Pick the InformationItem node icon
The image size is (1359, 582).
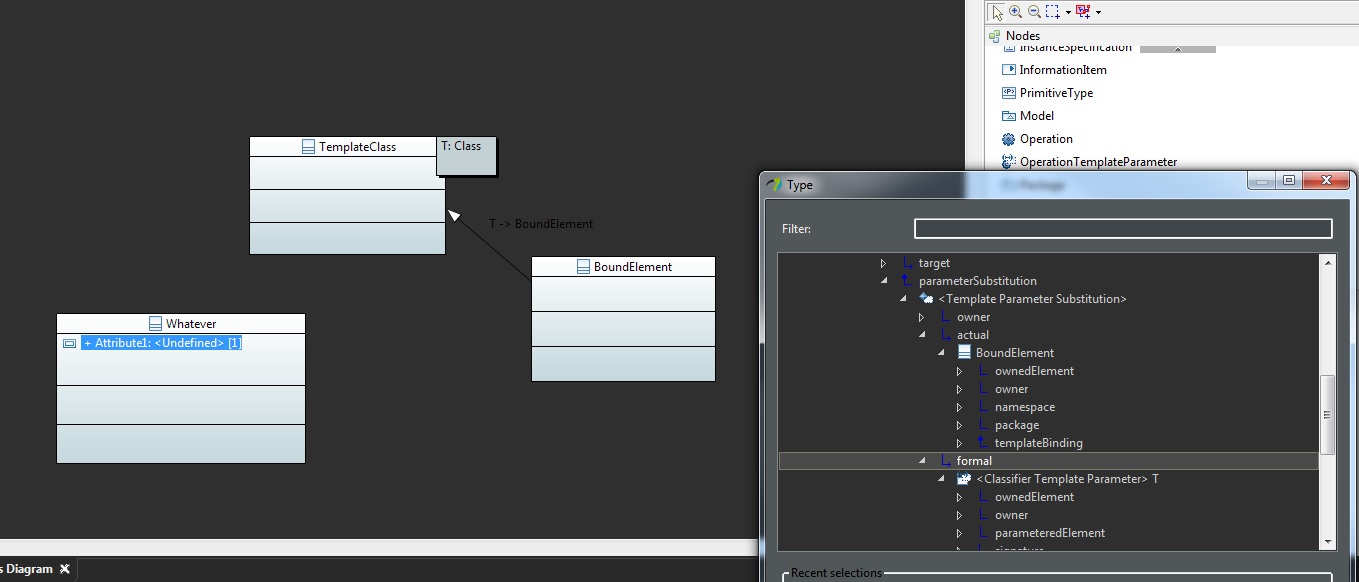(x=1009, y=70)
